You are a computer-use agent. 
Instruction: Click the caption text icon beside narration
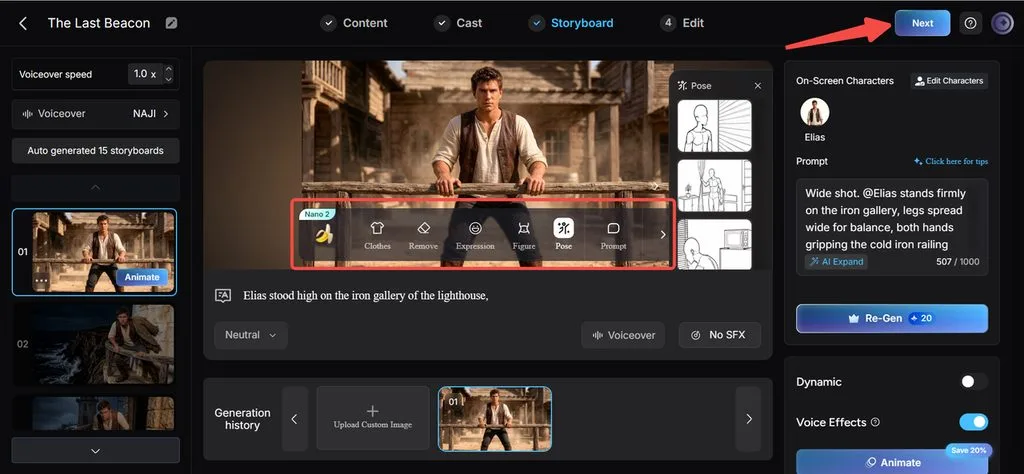point(223,296)
